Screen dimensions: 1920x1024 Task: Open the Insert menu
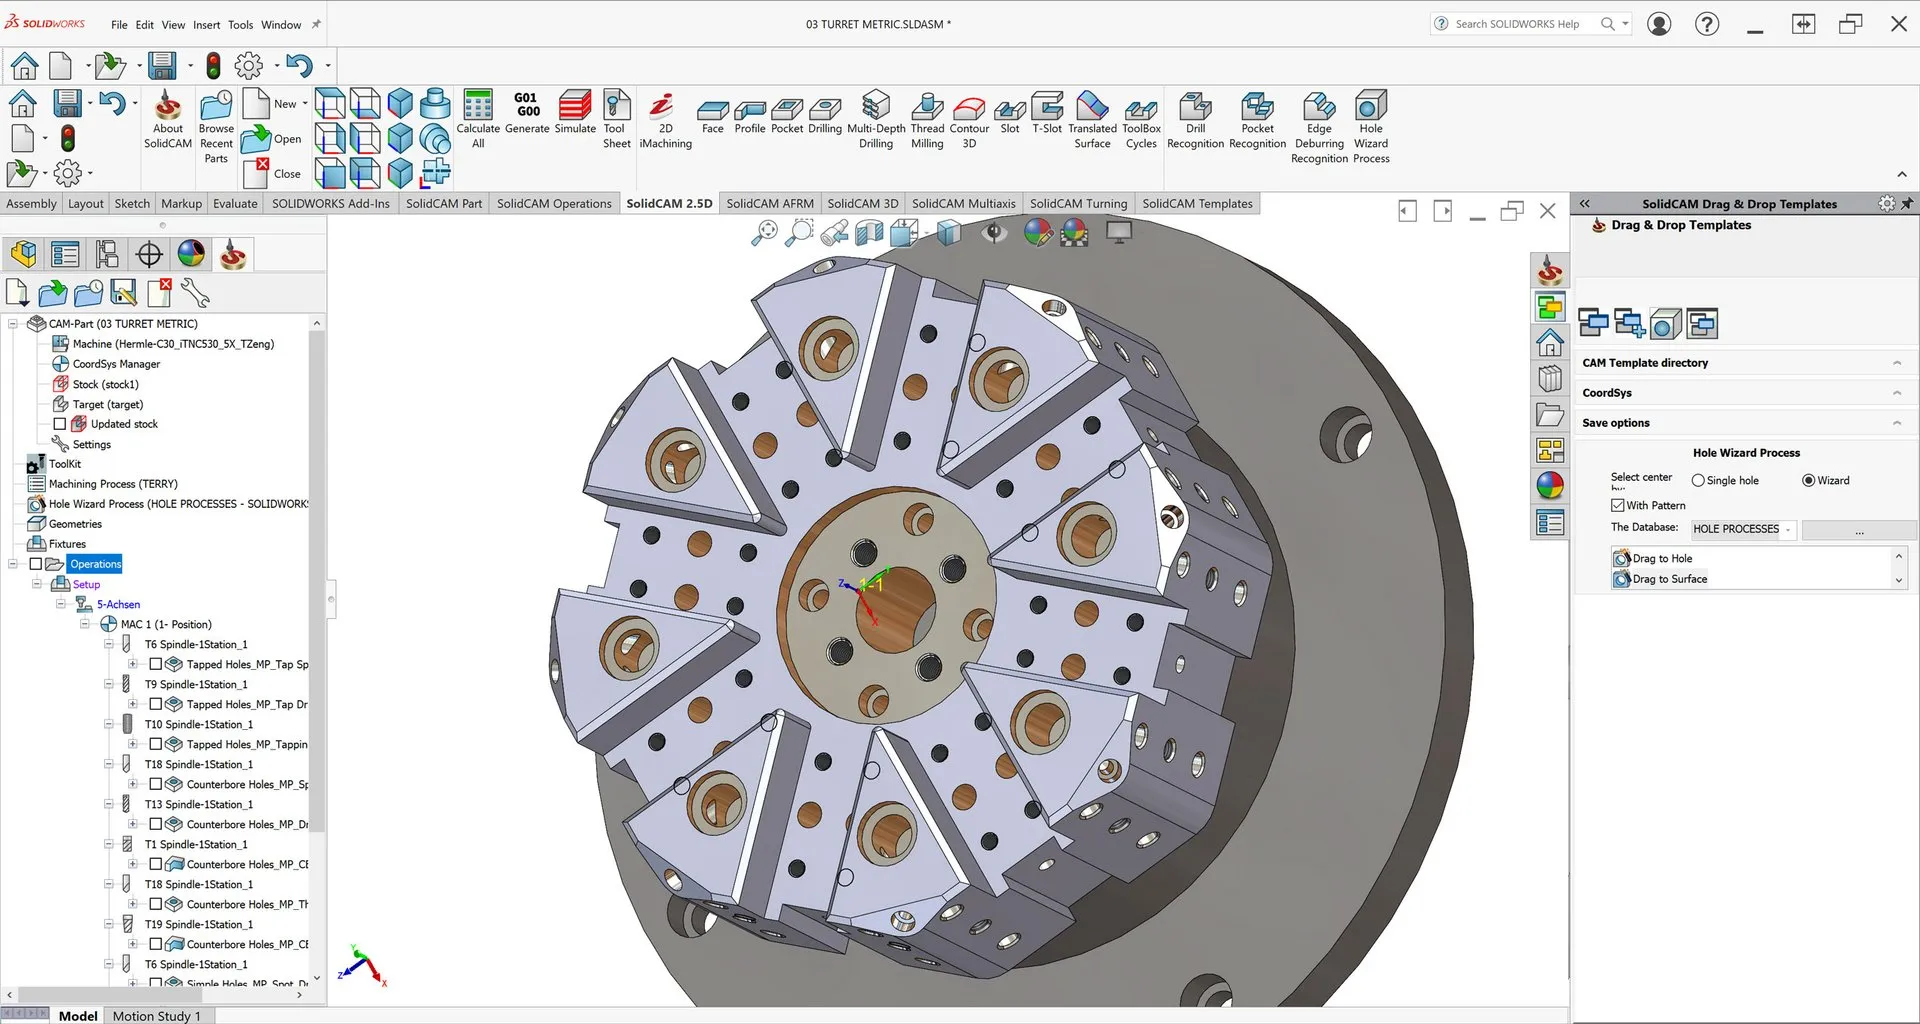point(206,25)
